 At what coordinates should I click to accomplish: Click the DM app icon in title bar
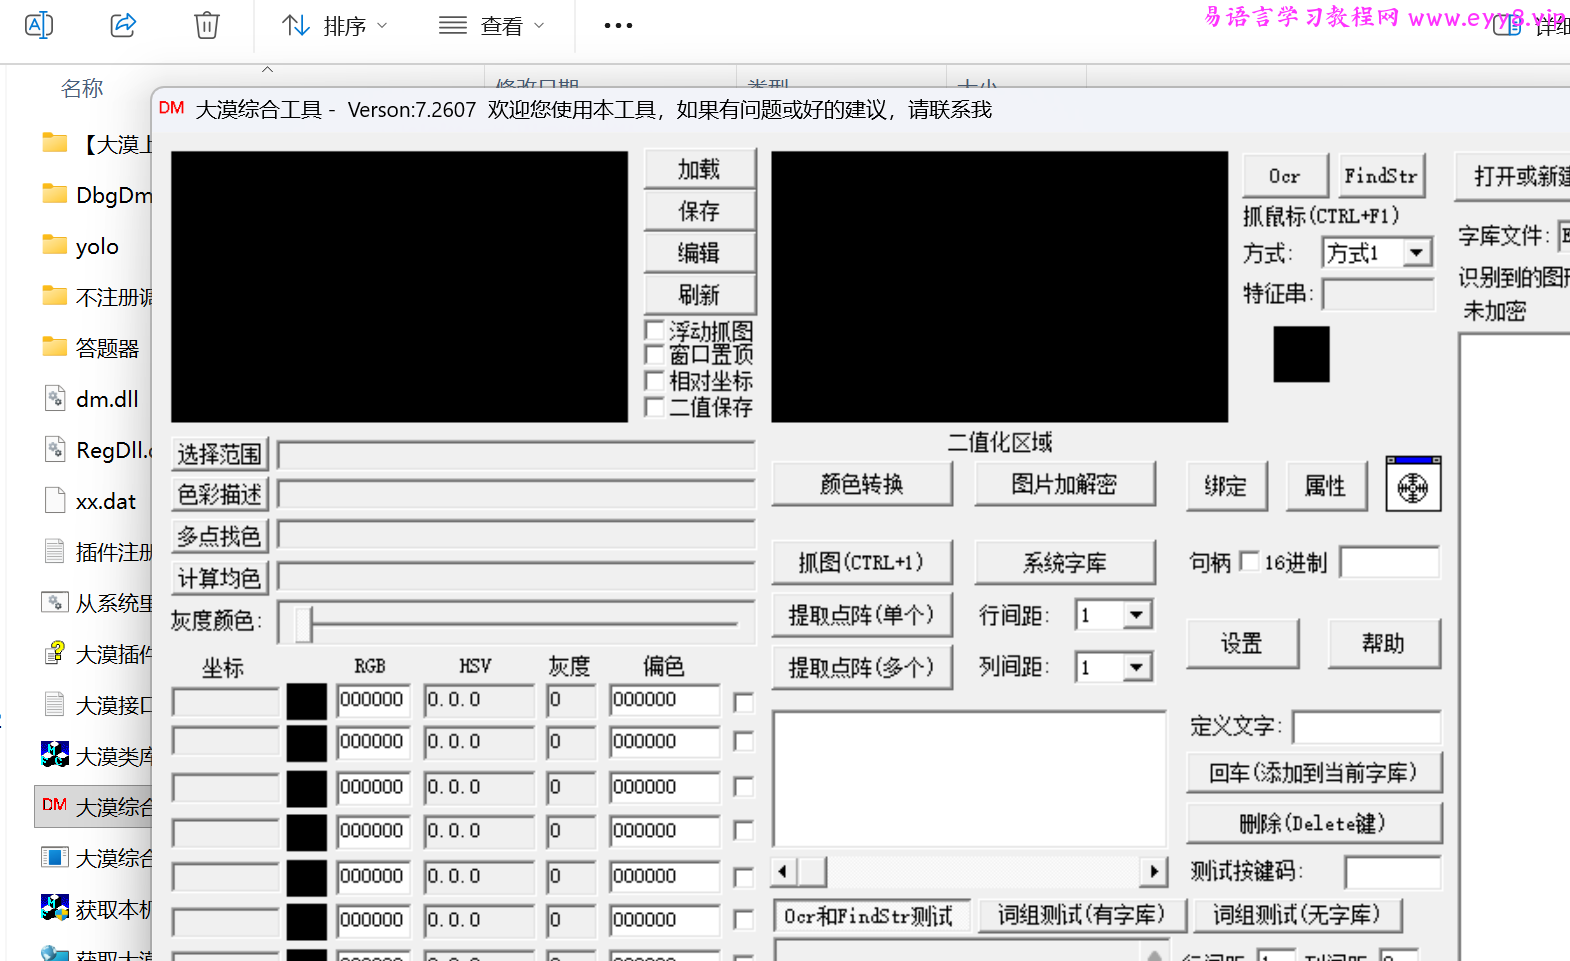coord(171,108)
